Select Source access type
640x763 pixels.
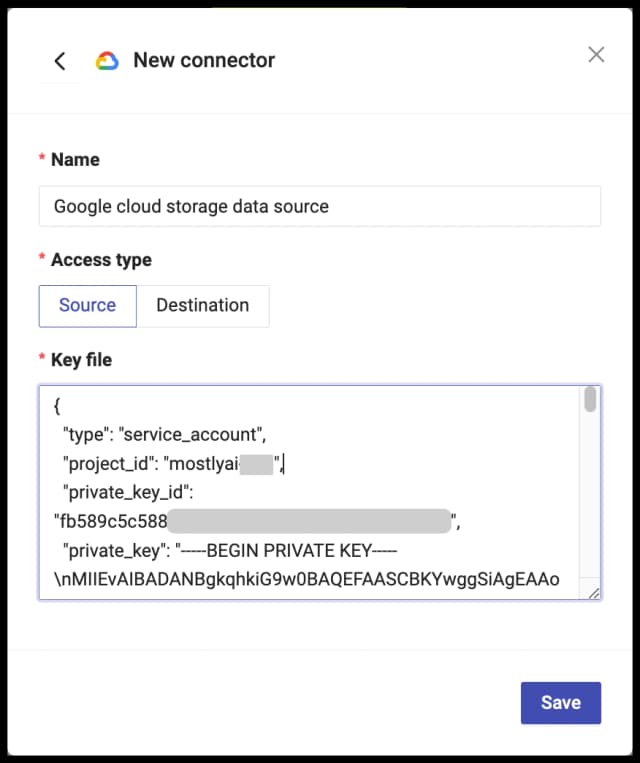tap(88, 306)
